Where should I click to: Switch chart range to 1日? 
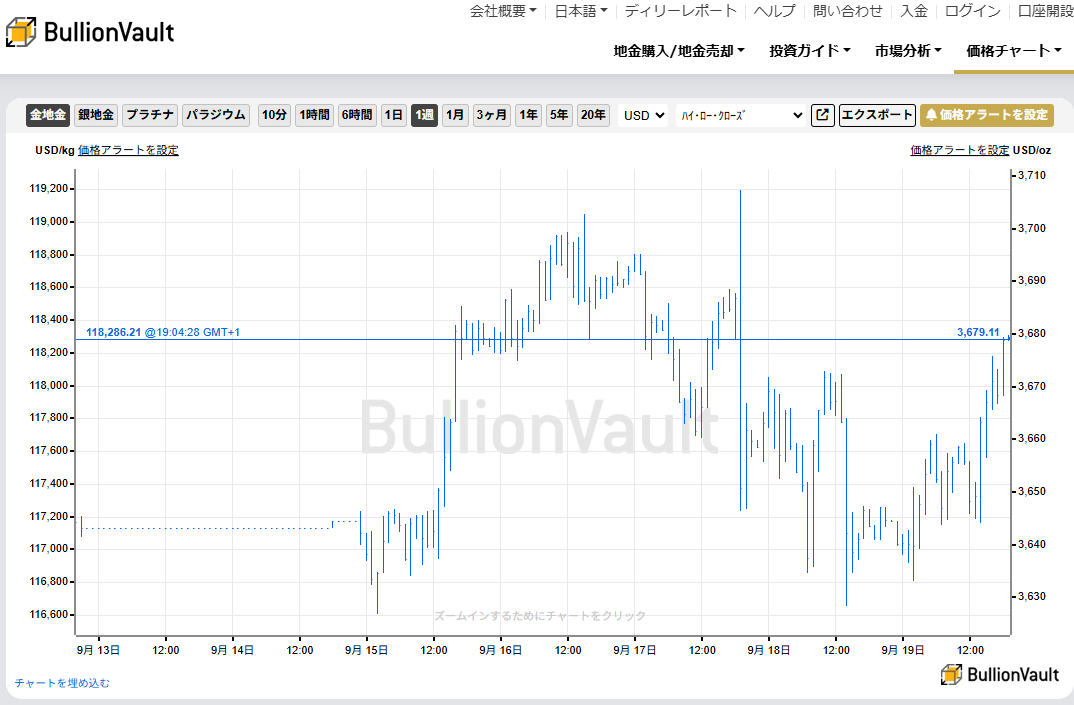394,115
